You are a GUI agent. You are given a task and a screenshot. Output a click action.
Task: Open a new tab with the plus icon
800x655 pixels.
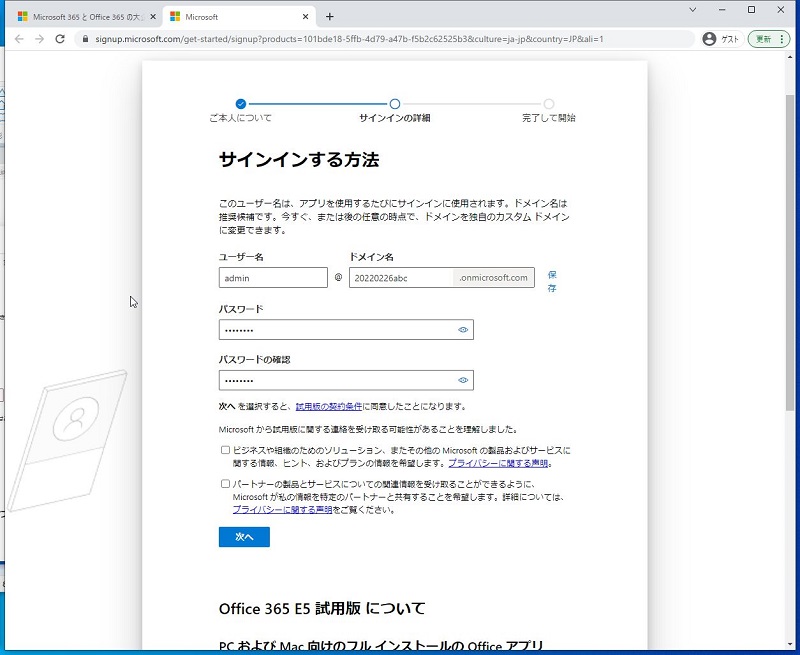330,17
